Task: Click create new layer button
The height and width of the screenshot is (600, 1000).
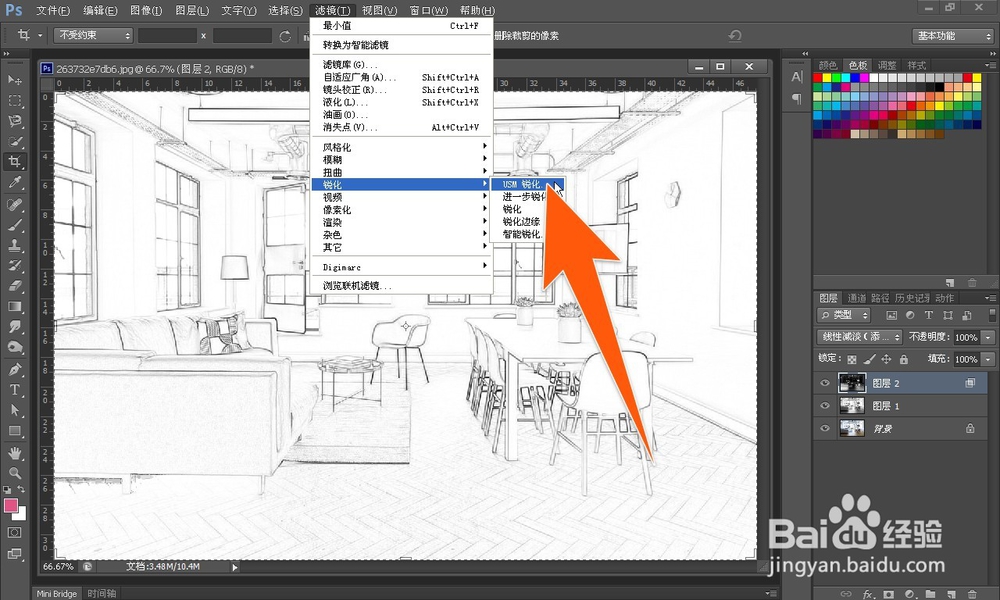Action: pos(950,594)
